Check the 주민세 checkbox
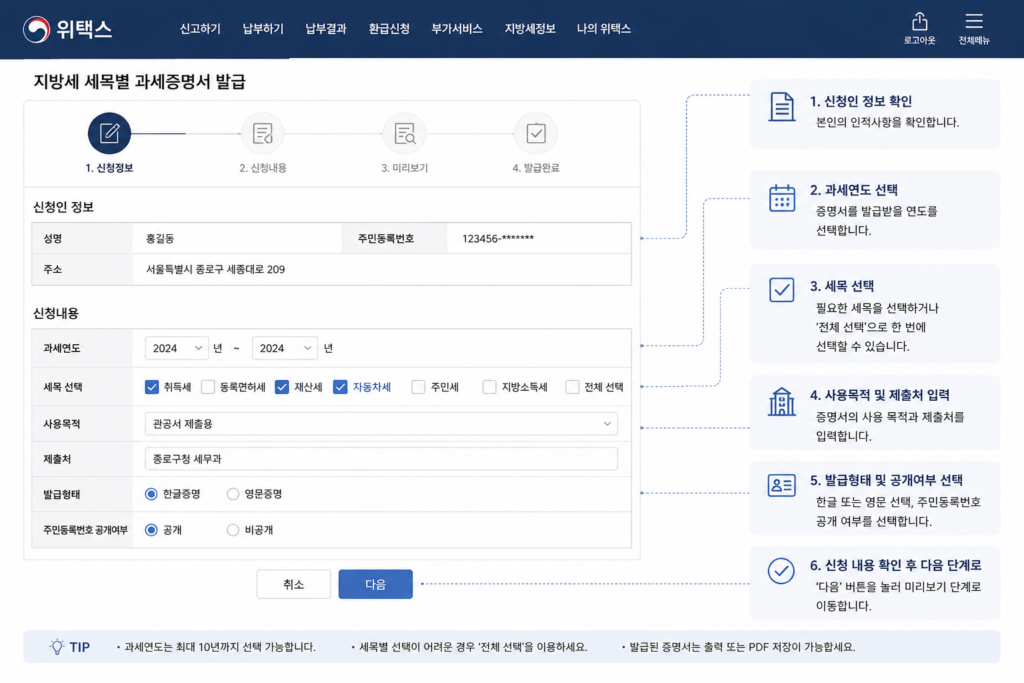Screen dimensions: 1024x683 tap(418, 387)
